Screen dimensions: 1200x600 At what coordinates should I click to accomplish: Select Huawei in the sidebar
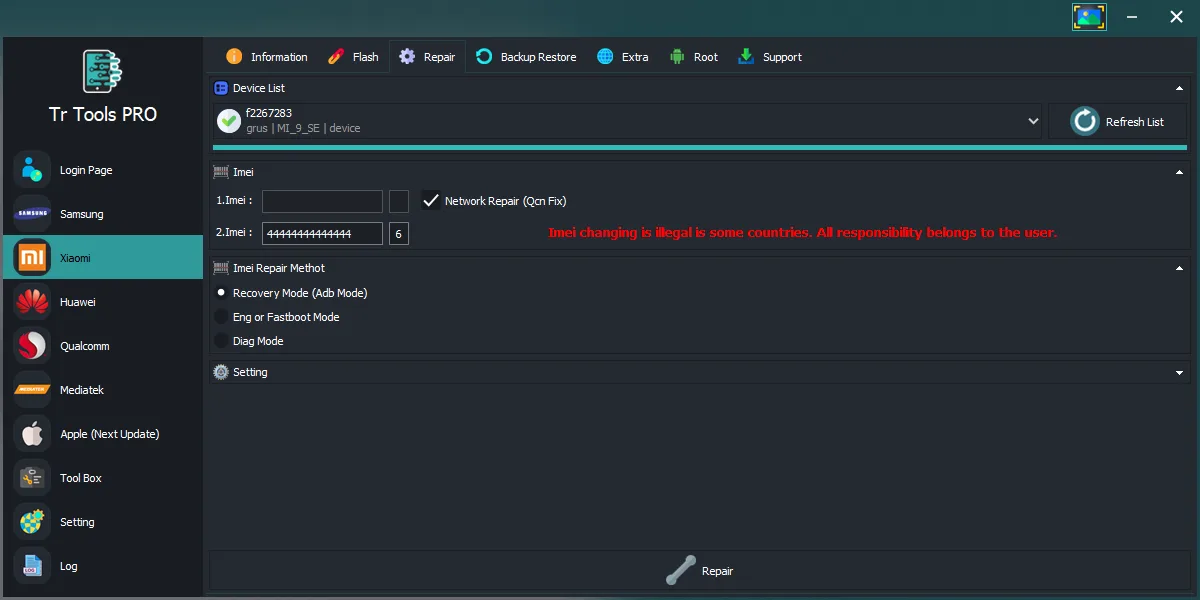pos(103,301)
